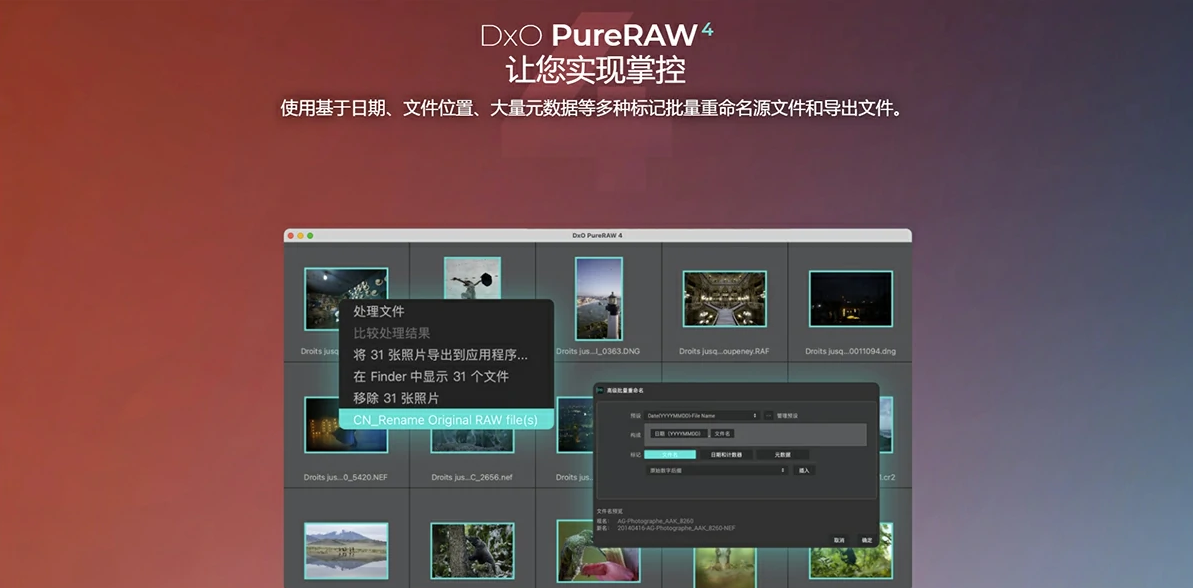Click the 让您实现掌控 headline
The height and width of the screenshot is (588, 1193).
(x=596, y=71)
